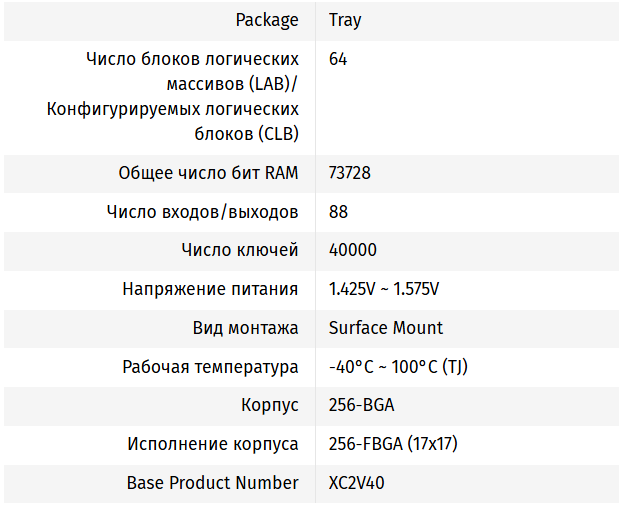The width and height of the screenshot is (619, 511).
Task: Click the "Рабочая температура" label
Action: (210, 367)
